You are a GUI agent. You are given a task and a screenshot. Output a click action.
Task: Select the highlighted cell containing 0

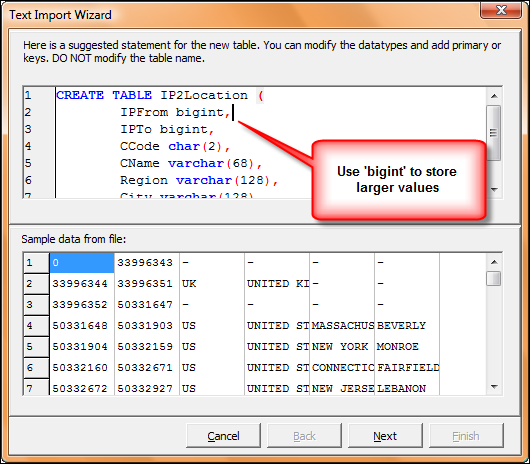82,263
